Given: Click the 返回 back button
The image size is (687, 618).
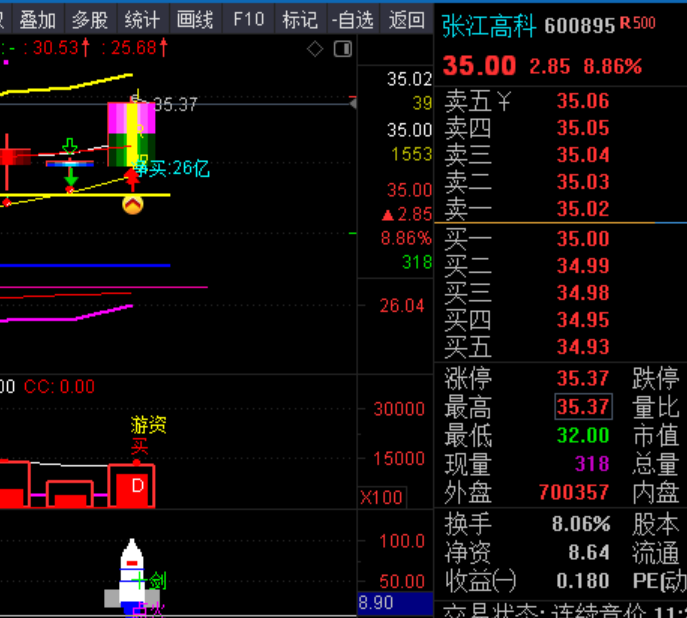Looking at the screenshot, I should pos(407,20).
